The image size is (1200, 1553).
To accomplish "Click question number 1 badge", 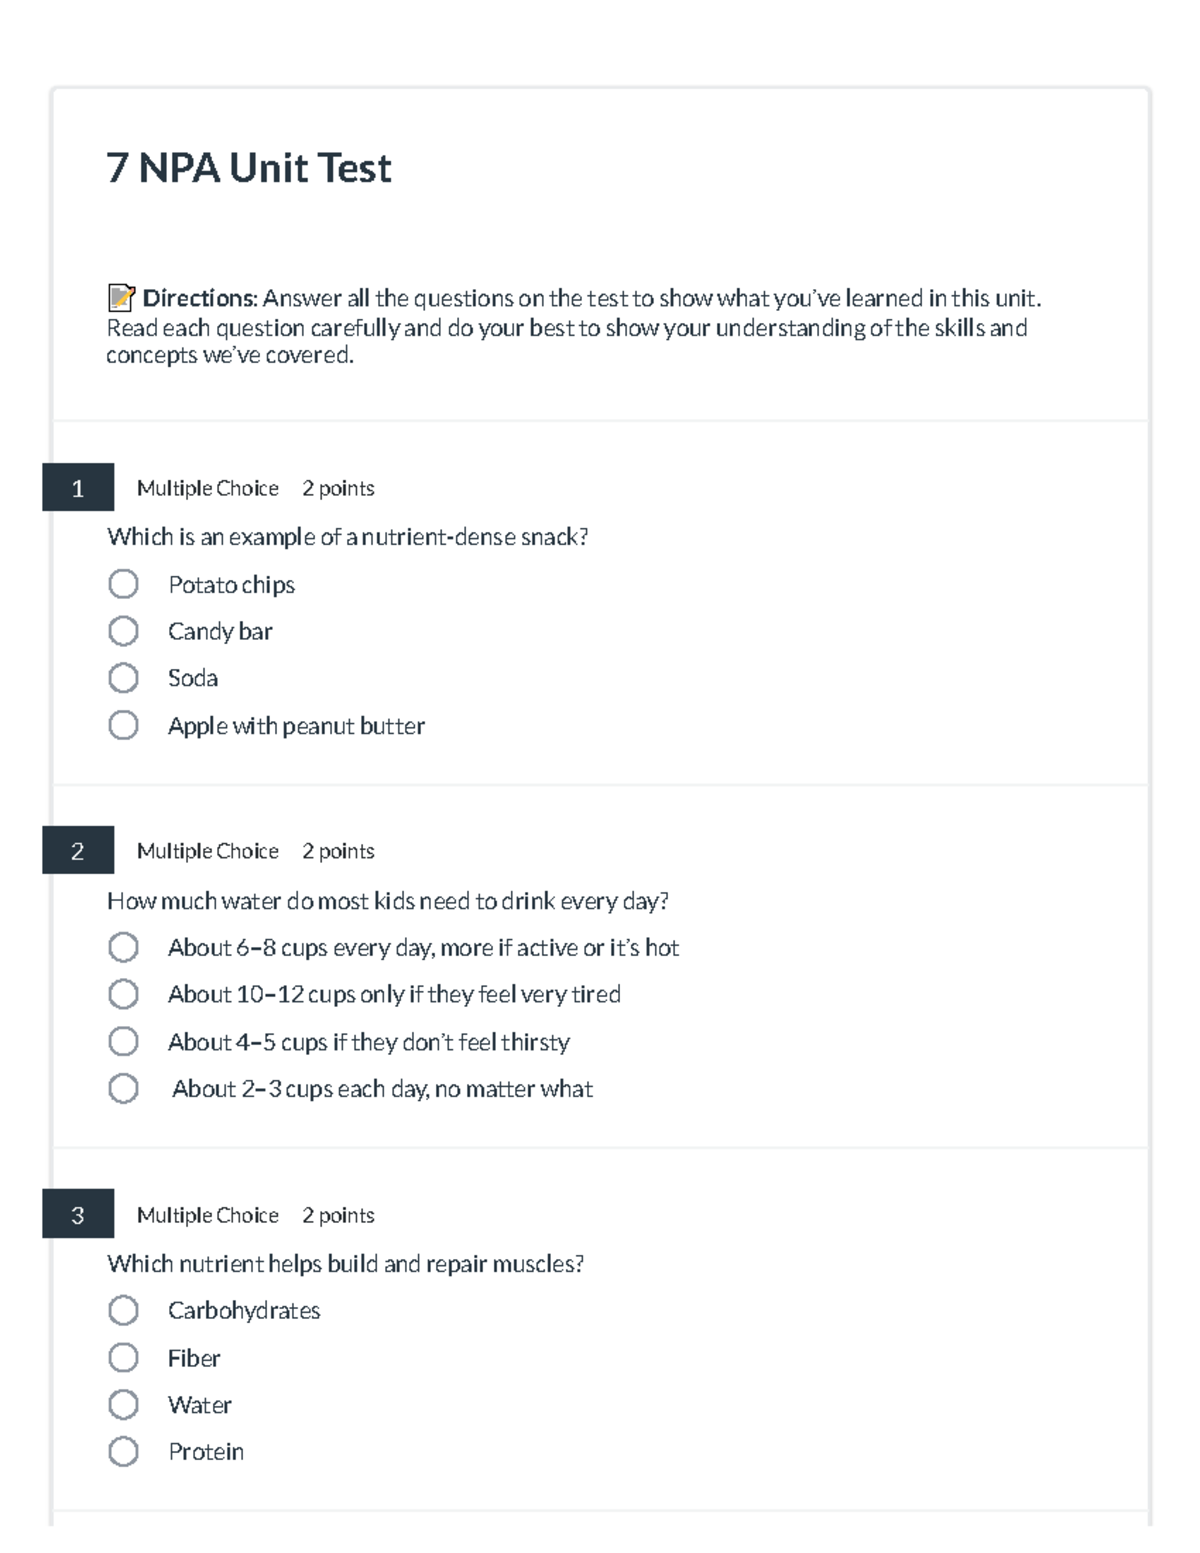I will tap(78, 488).
